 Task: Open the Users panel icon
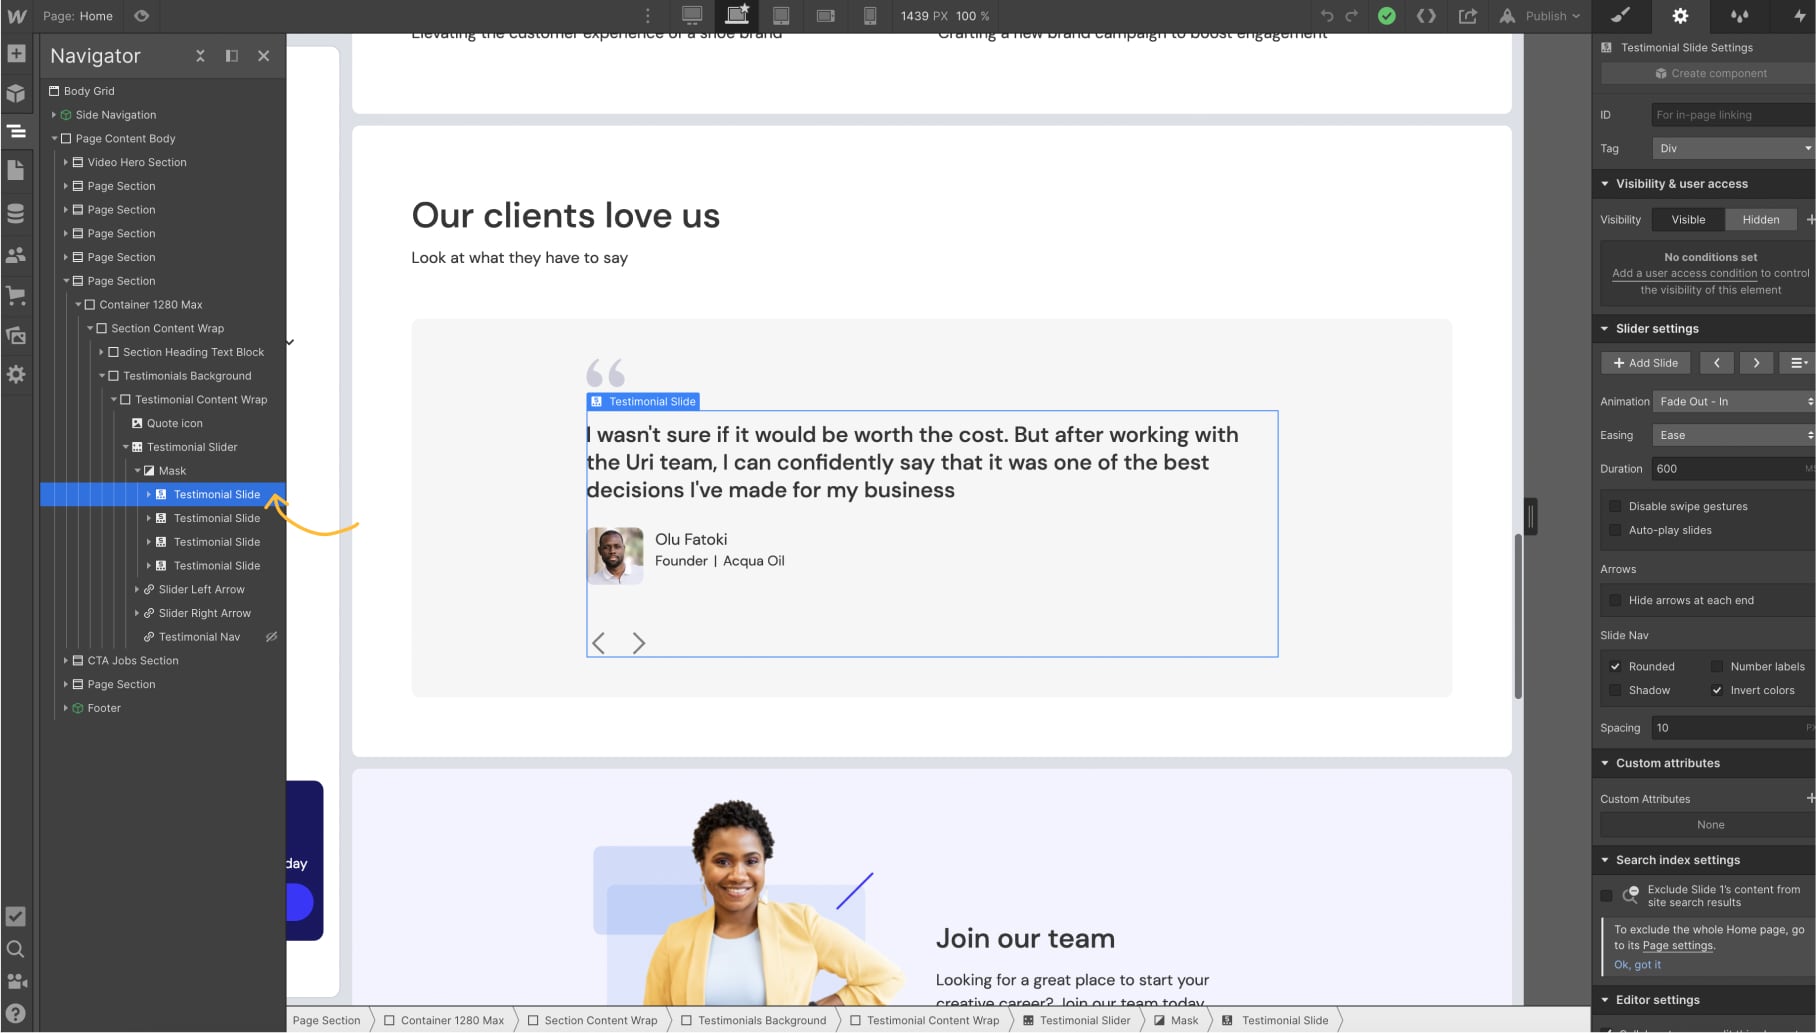[x=16, y=255]
